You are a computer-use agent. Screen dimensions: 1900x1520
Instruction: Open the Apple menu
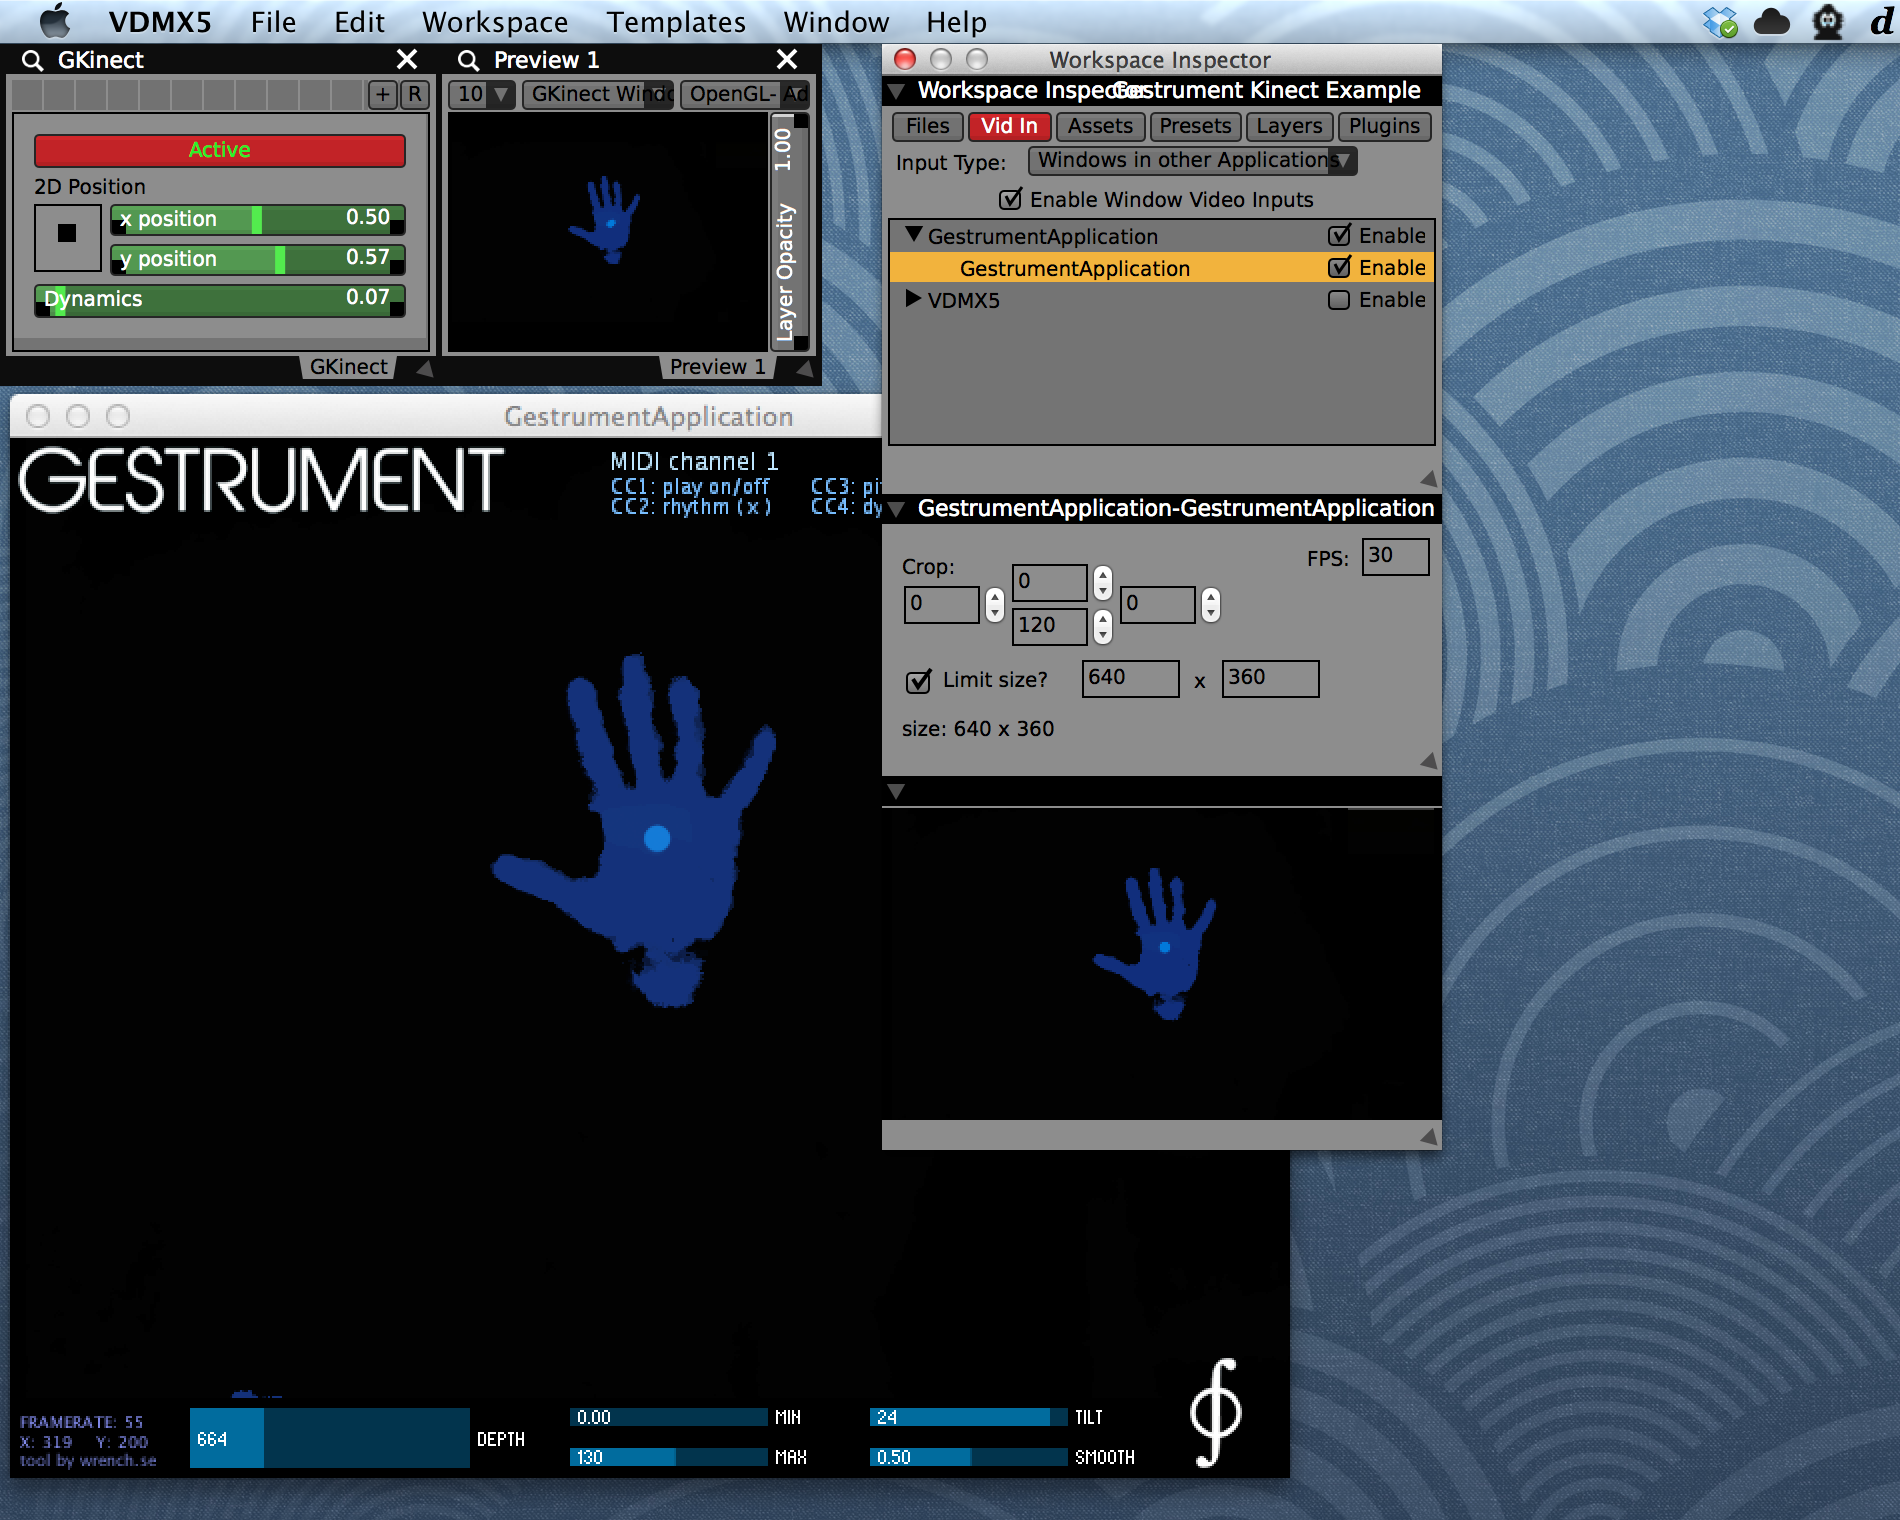tap(55, 21)
